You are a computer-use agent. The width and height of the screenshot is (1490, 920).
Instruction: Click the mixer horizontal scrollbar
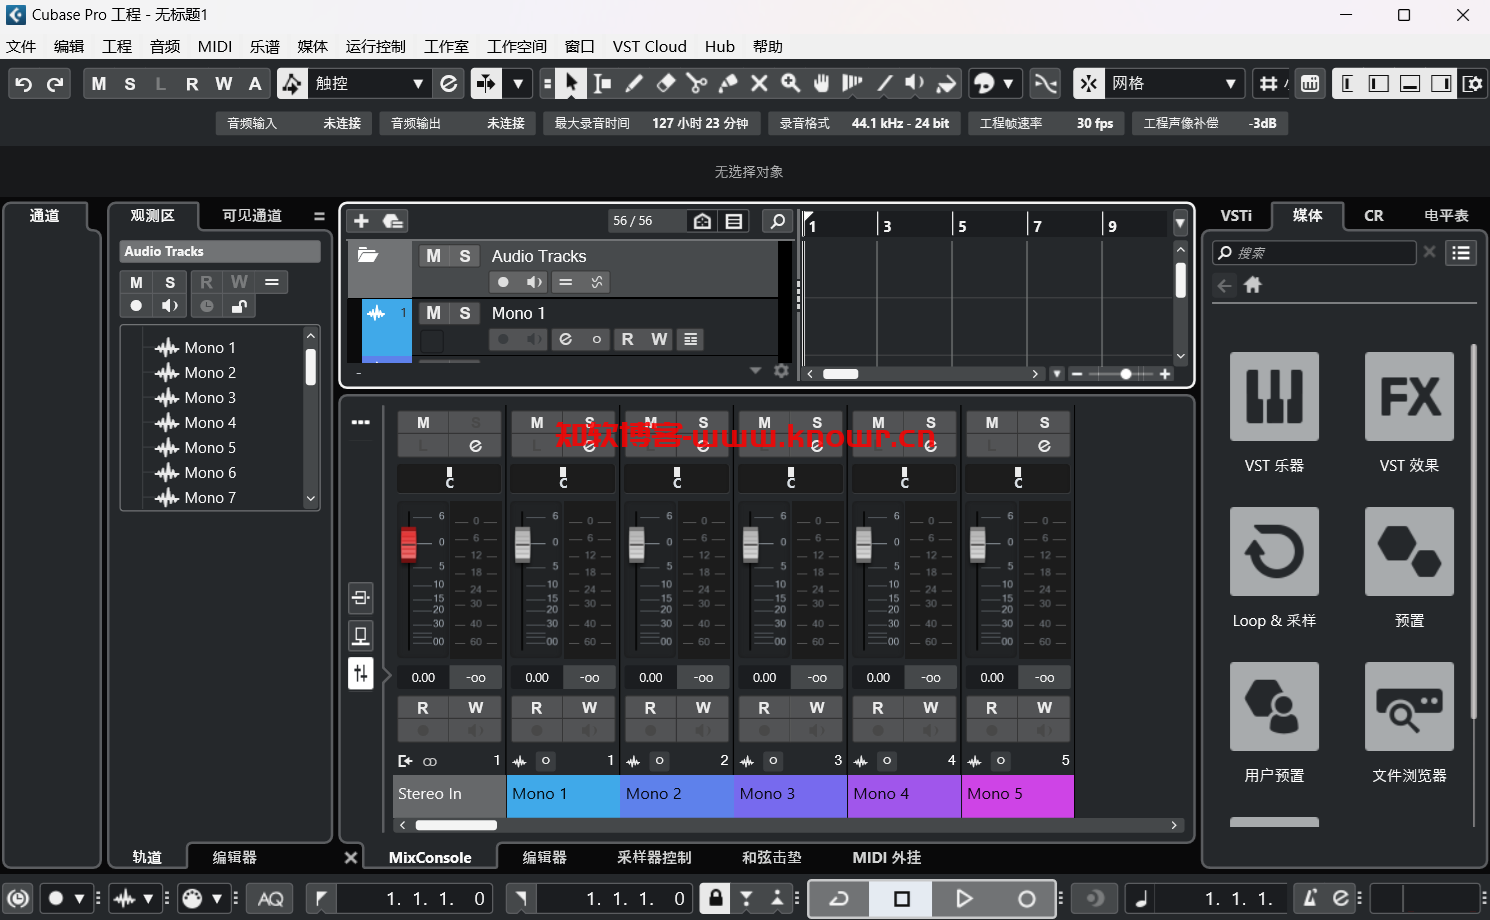tap(456, 825)
